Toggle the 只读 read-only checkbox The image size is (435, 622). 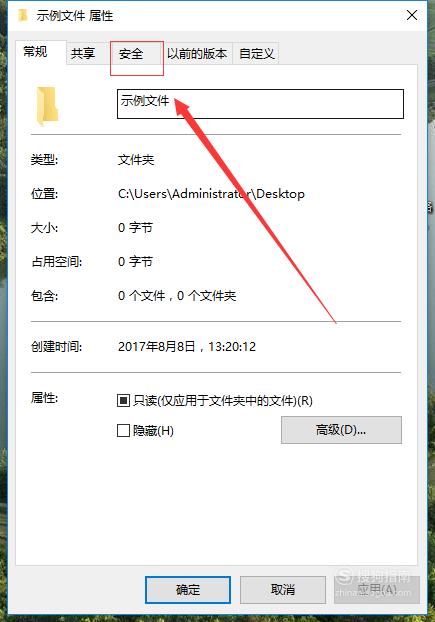(x=123, y=401)
